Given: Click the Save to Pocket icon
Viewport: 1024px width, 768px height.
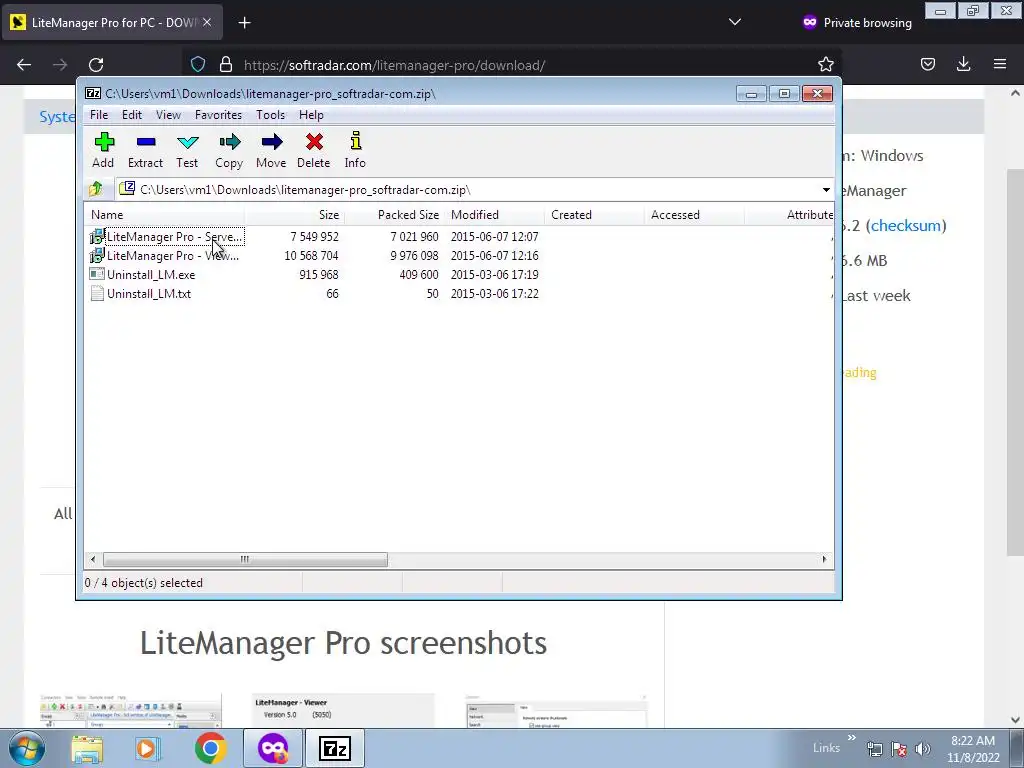Looking at the screenshot, I should pos(928,65).
